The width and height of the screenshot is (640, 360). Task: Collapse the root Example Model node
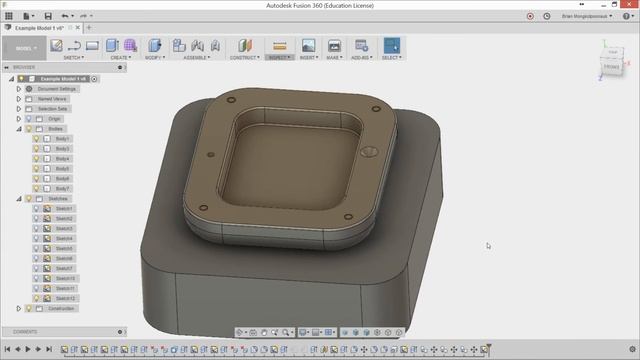coord(11,79)
